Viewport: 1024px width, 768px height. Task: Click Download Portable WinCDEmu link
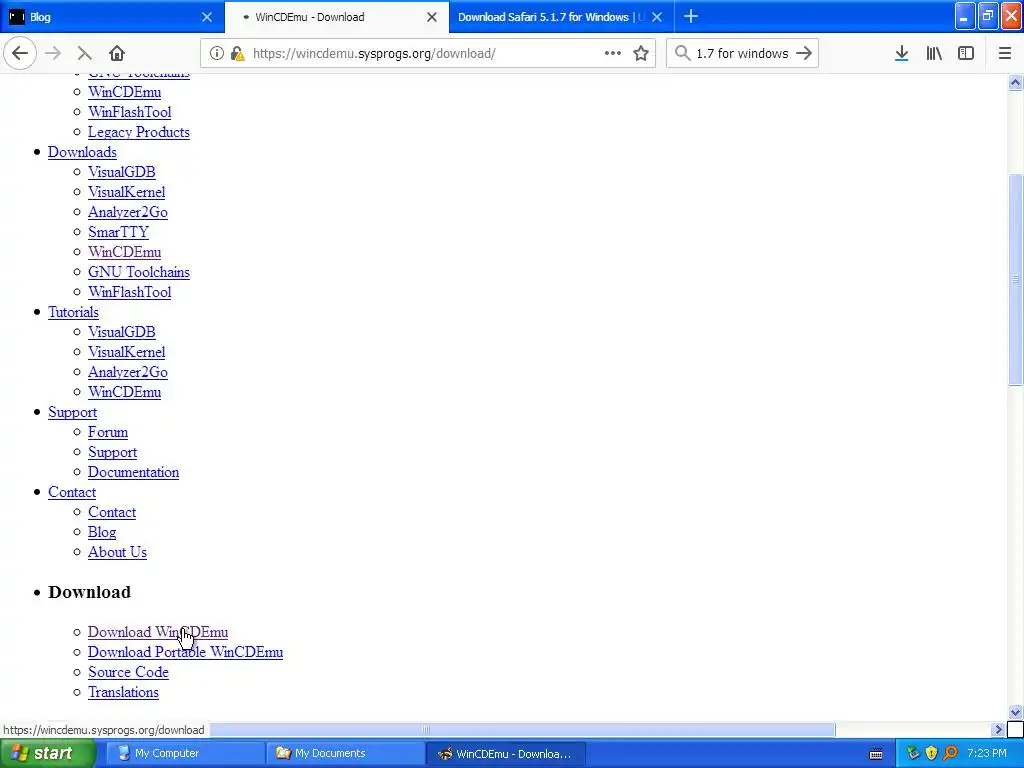tap(185, 652)
